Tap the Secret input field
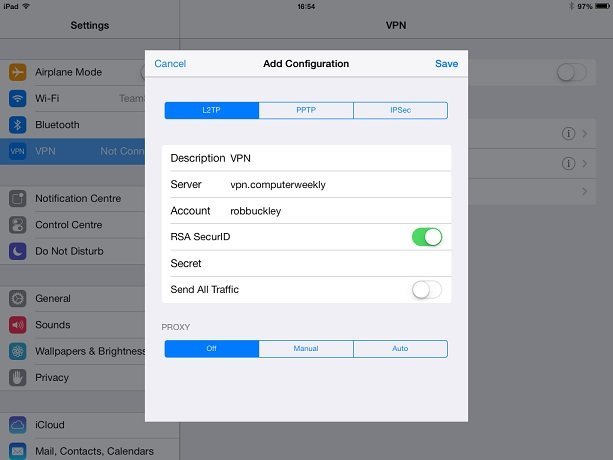 [320, 264]
